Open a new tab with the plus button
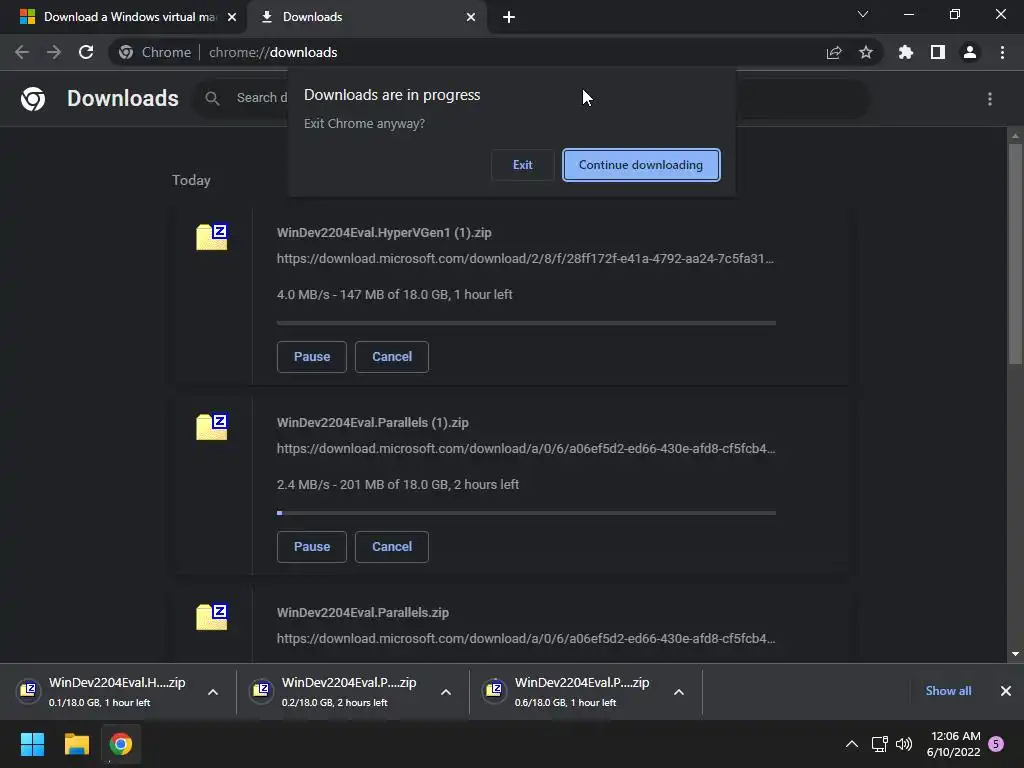The image size is (1024, 768). click(509, 17)
